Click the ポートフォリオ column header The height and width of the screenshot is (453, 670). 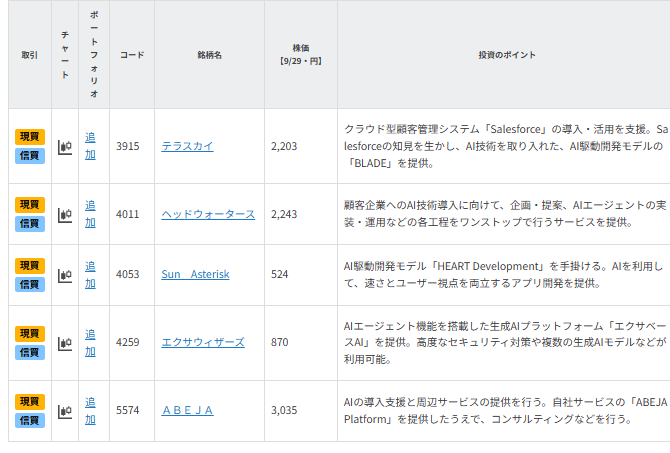coord(94,55)
